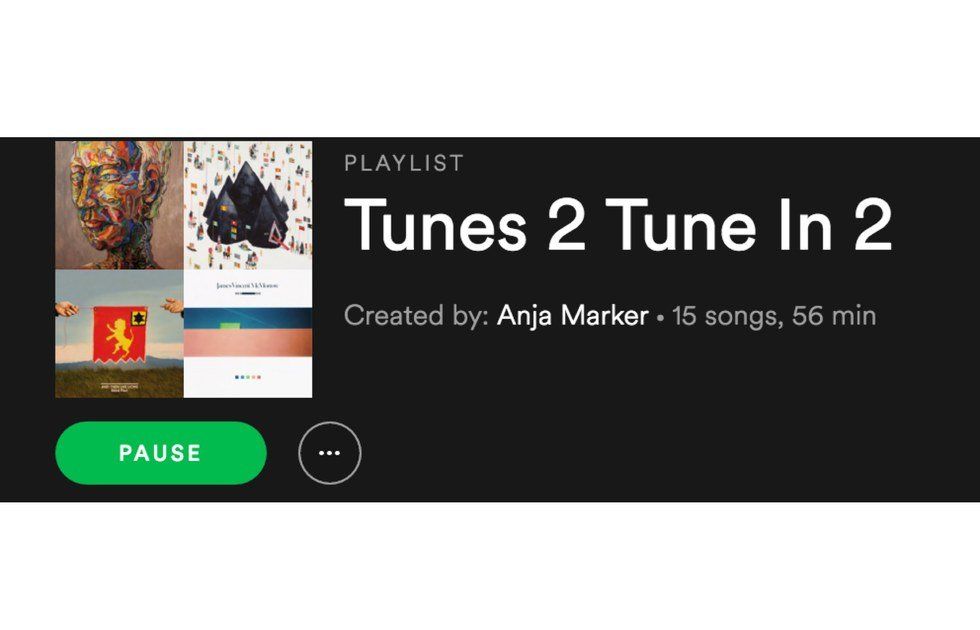Pause the playlist with the green button

(x=161, y=453)
